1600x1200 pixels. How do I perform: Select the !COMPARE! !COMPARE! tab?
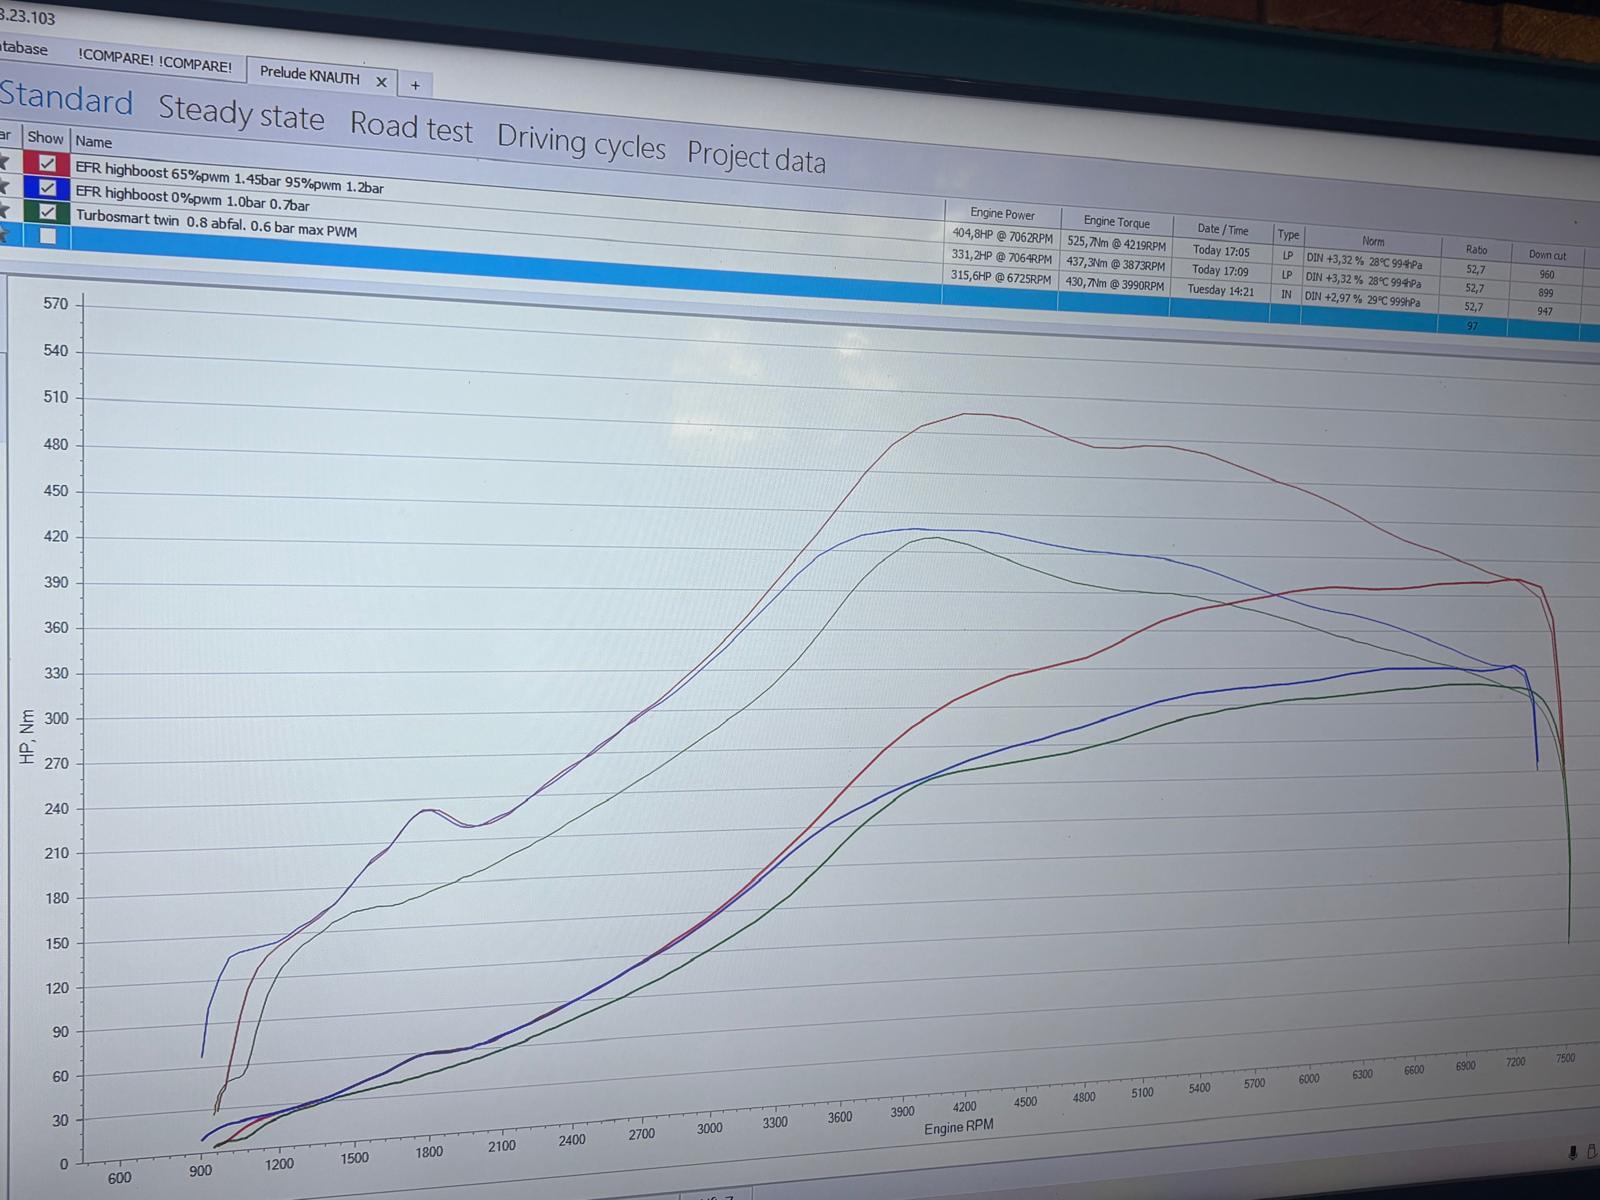coord(154,61)
